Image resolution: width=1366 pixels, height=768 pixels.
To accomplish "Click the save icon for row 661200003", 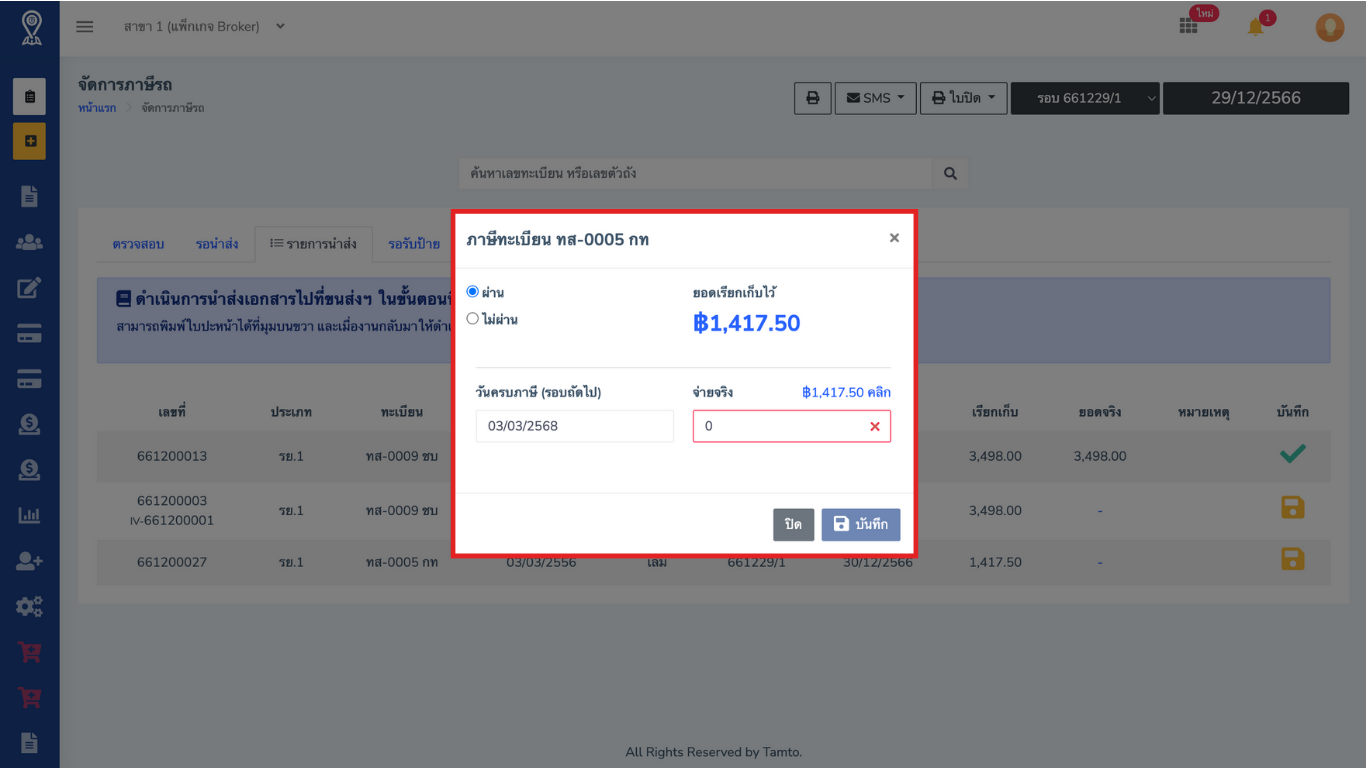I will pyautogui.click(x=1293, y=508).
